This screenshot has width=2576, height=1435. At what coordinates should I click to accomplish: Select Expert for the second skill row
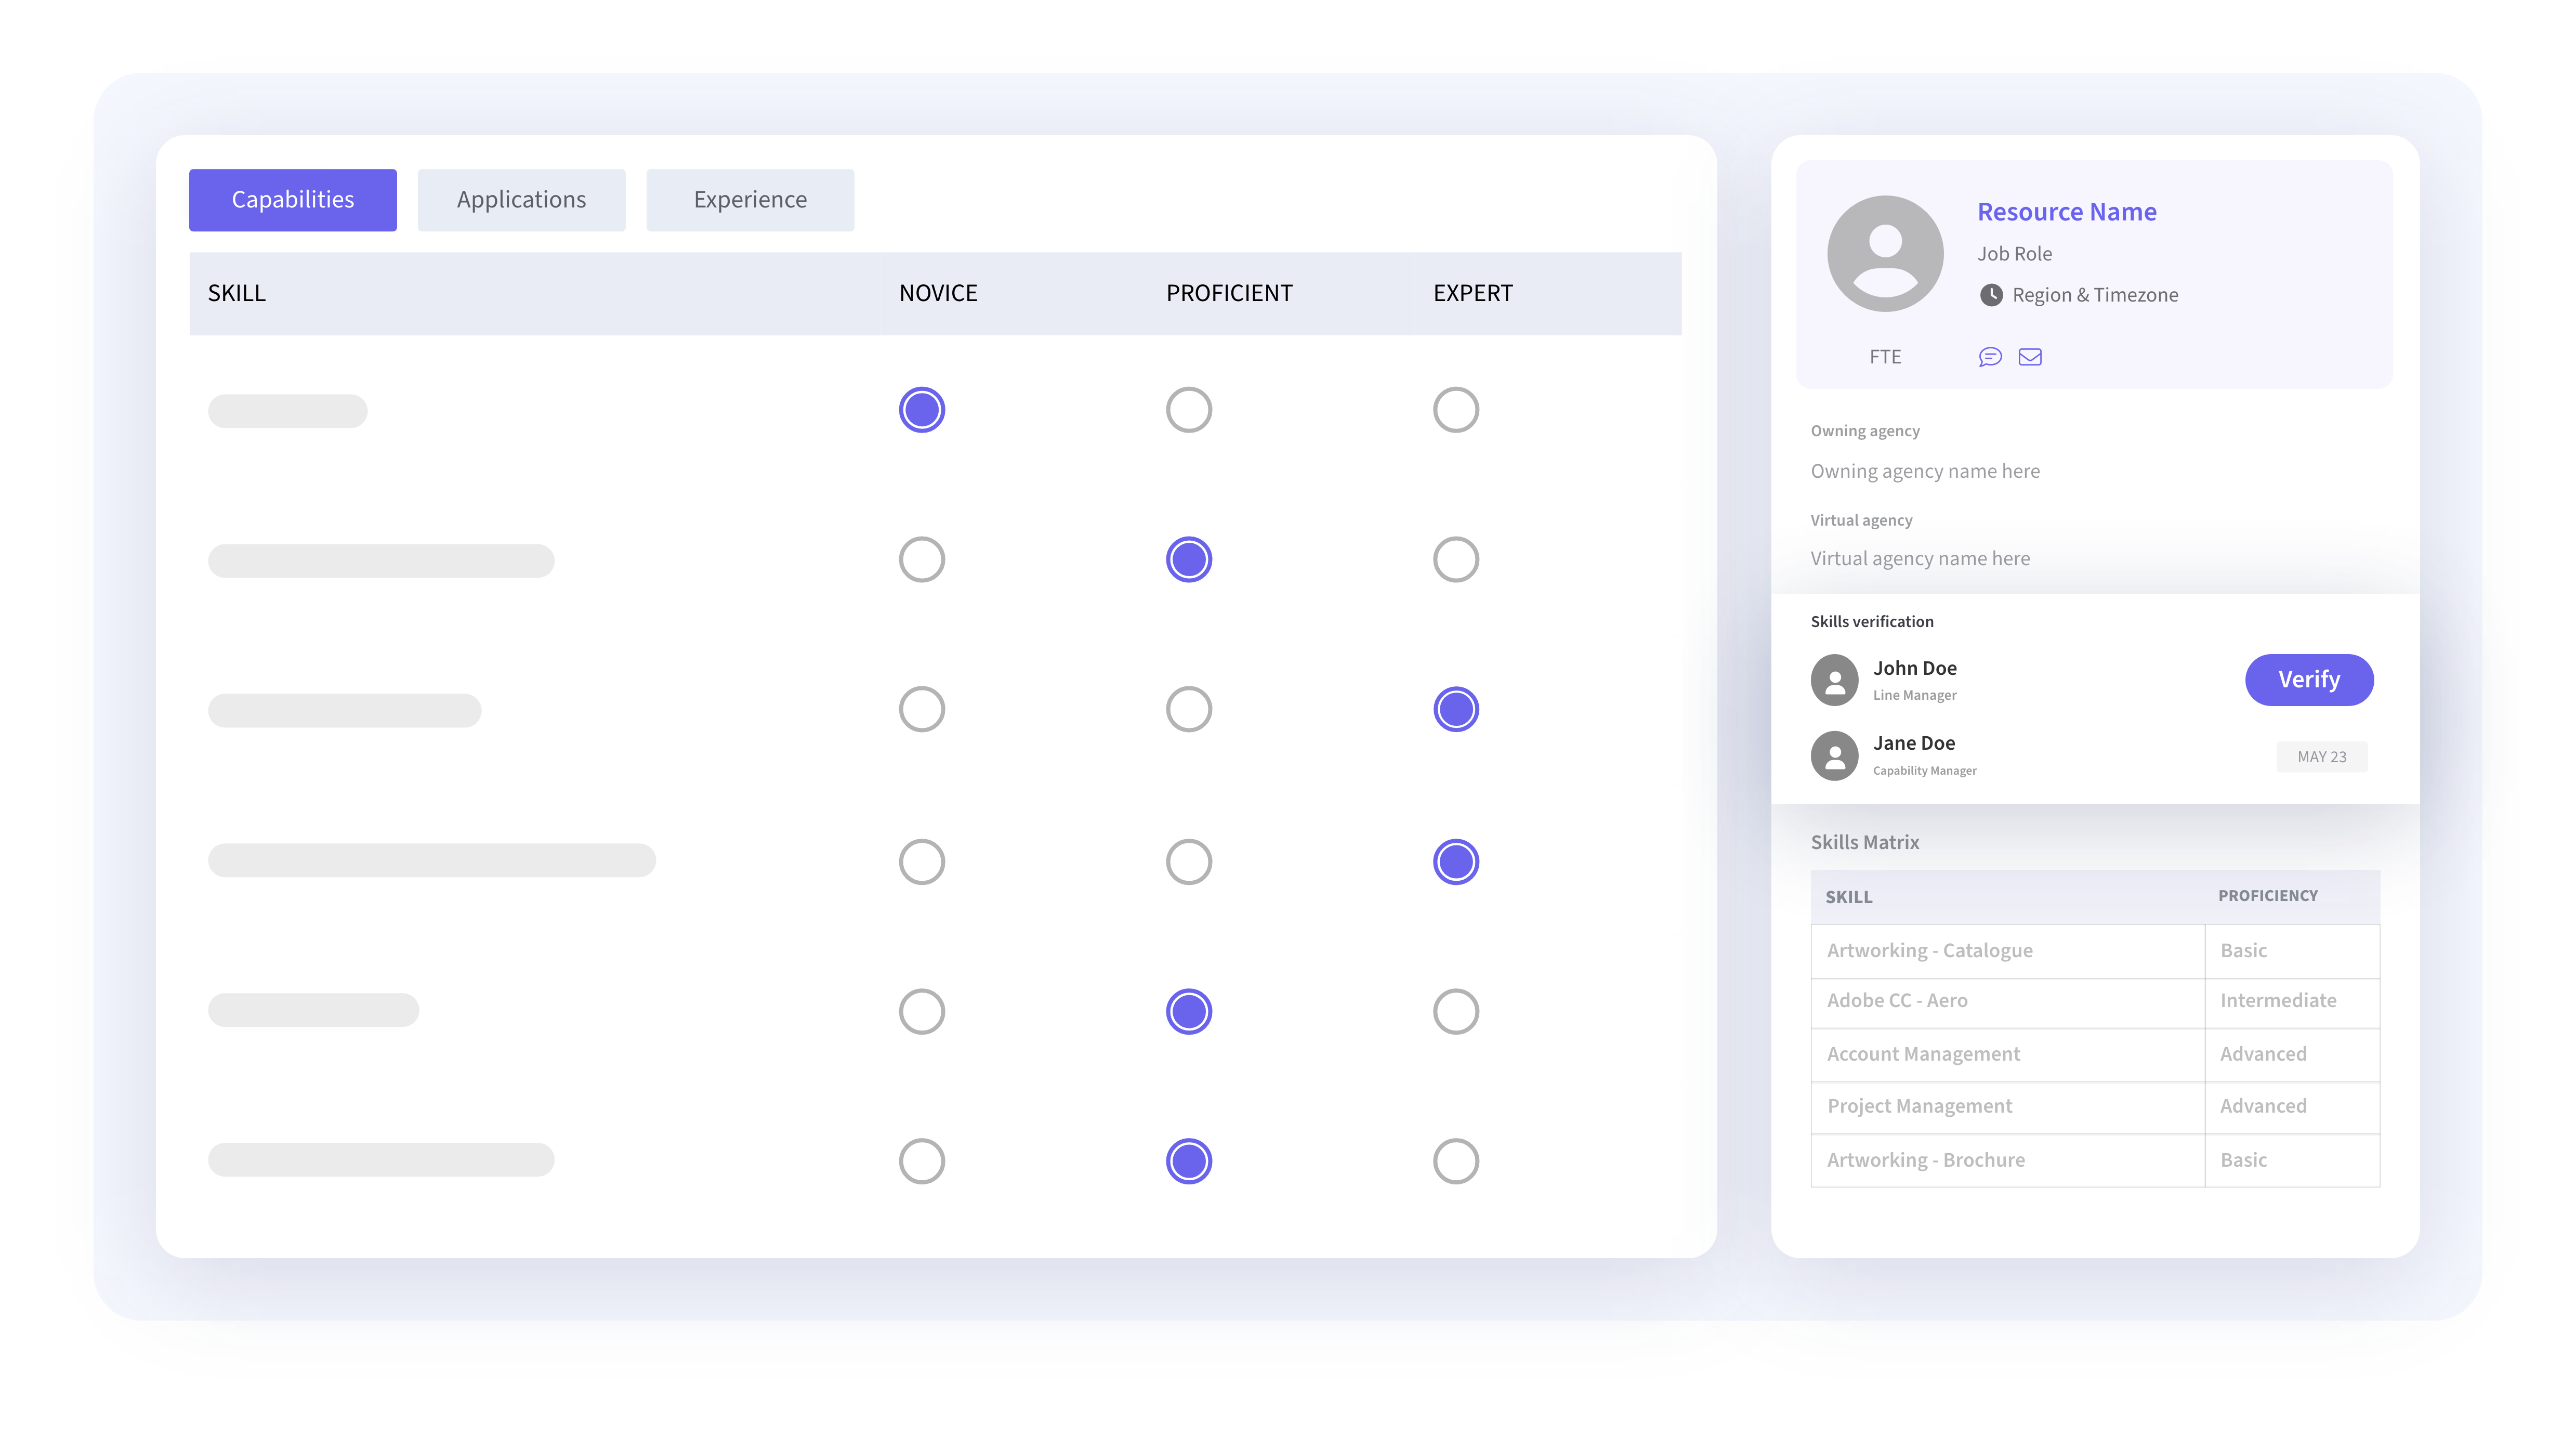[x=1455, y=560]
